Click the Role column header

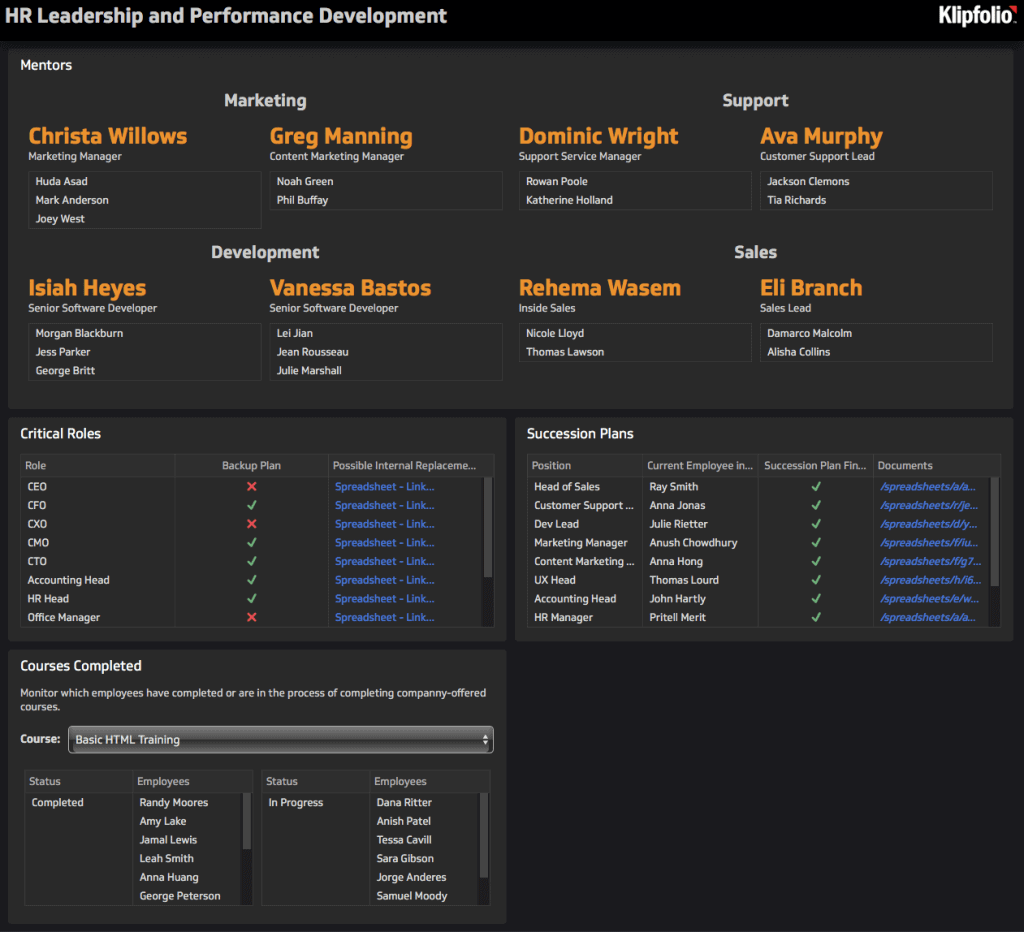(37, 465)
